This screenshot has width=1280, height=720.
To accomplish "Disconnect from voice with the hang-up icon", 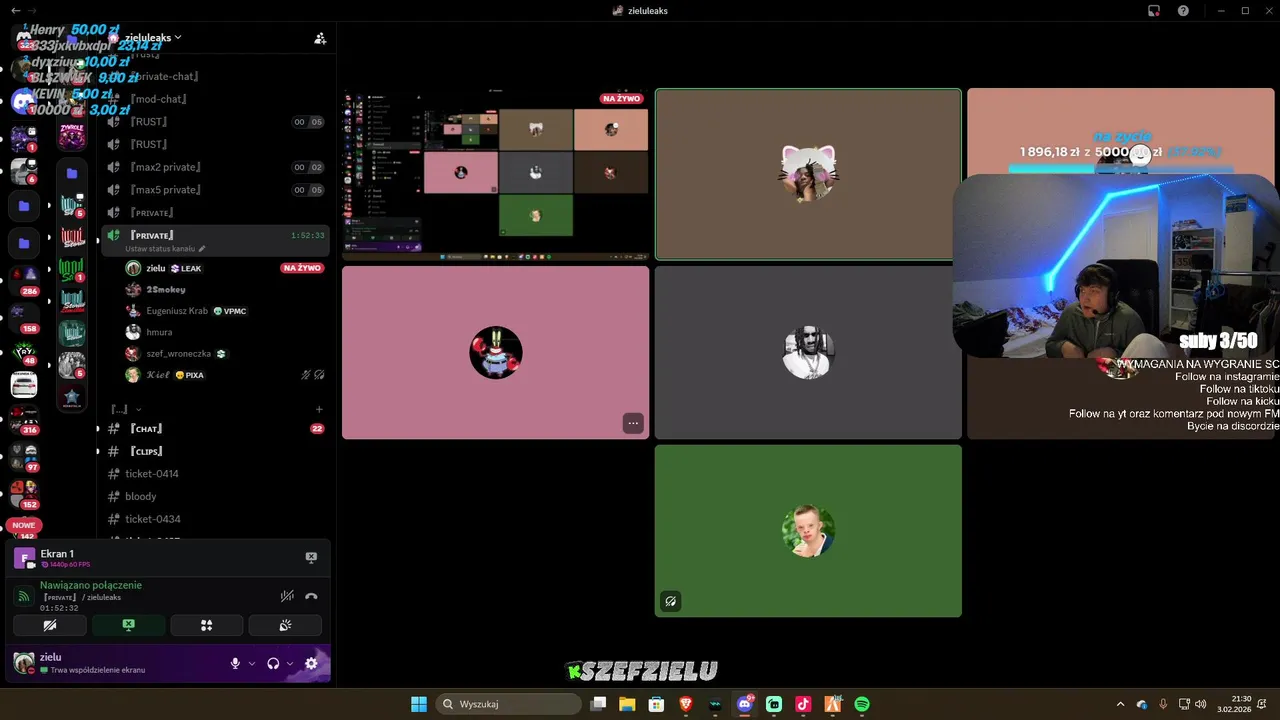I will pos(311,596).
